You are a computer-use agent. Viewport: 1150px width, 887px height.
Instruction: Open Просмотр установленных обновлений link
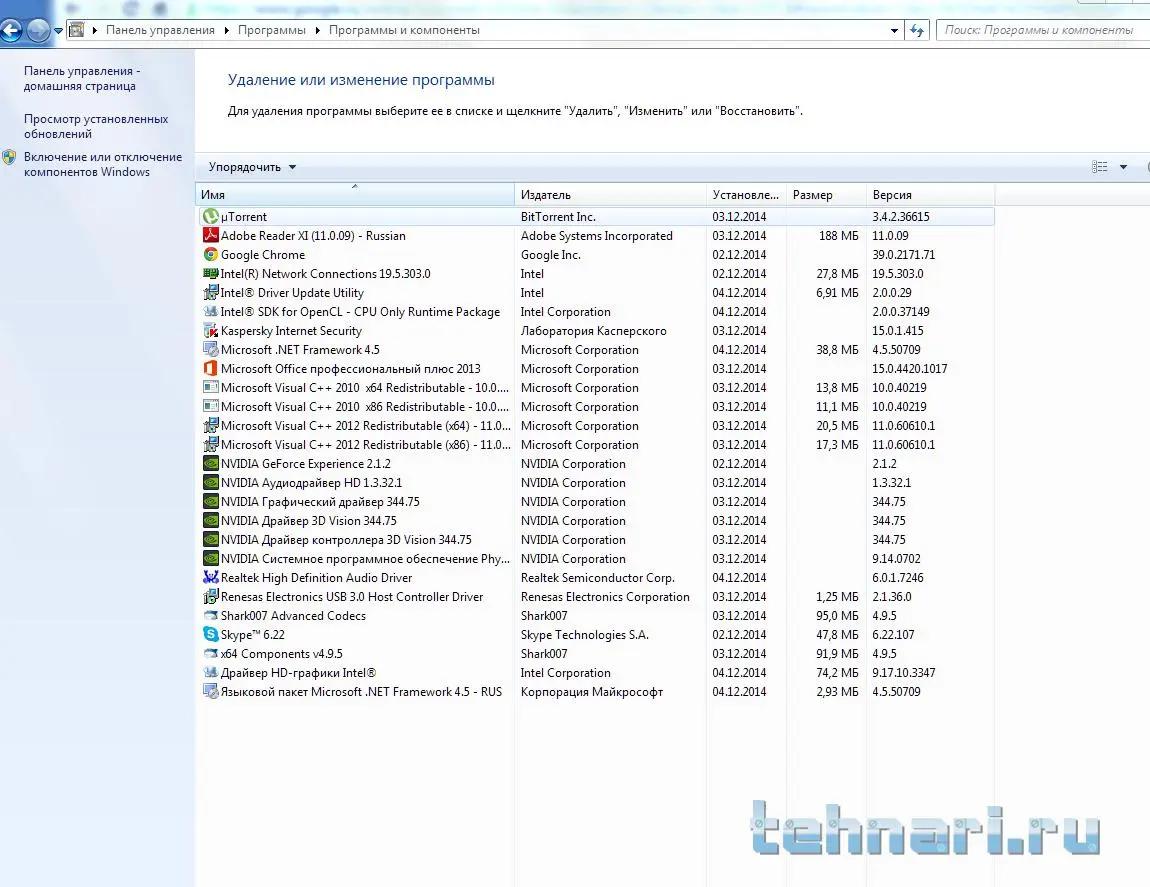pyautogui.click(x=96, y=126)
